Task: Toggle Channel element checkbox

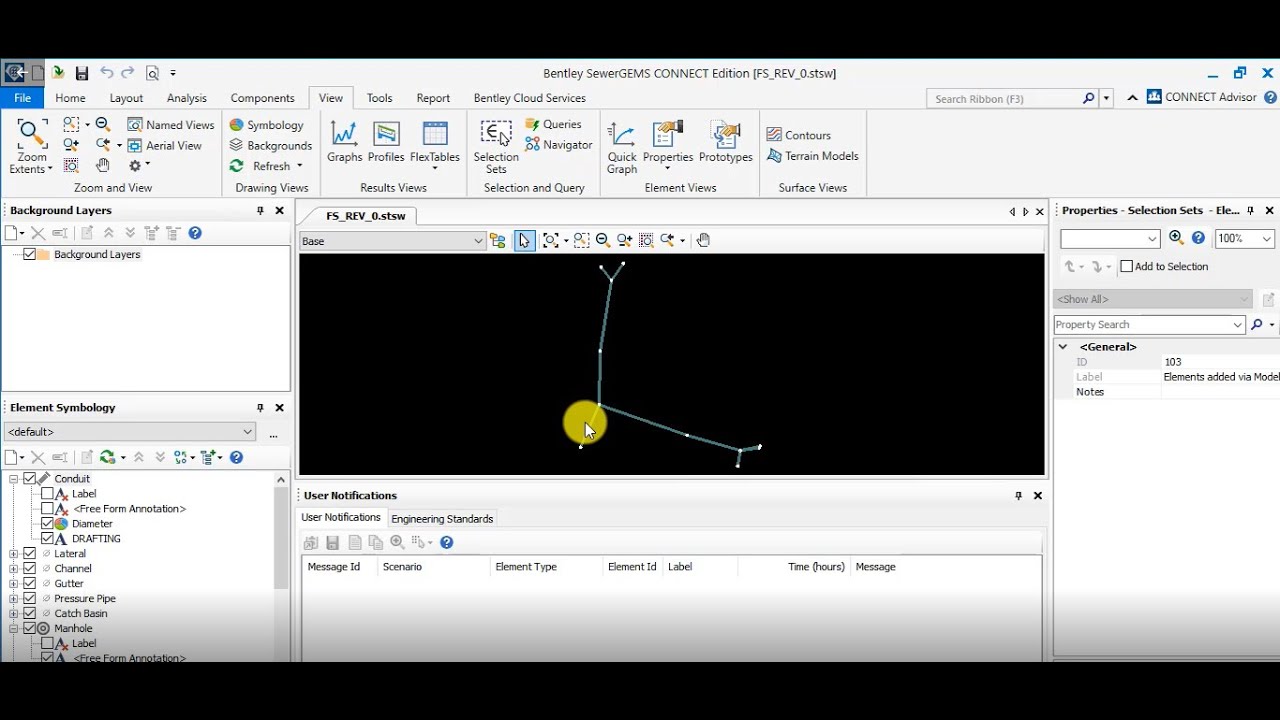Action: pos(29,569)
